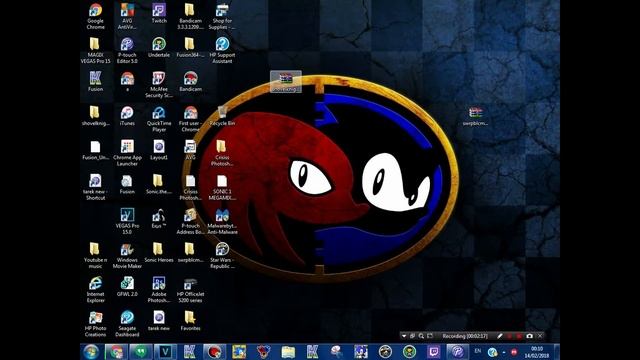Open the Twitch taskbar icon
This screenshot has width=640, height=360.
[433, 351]
